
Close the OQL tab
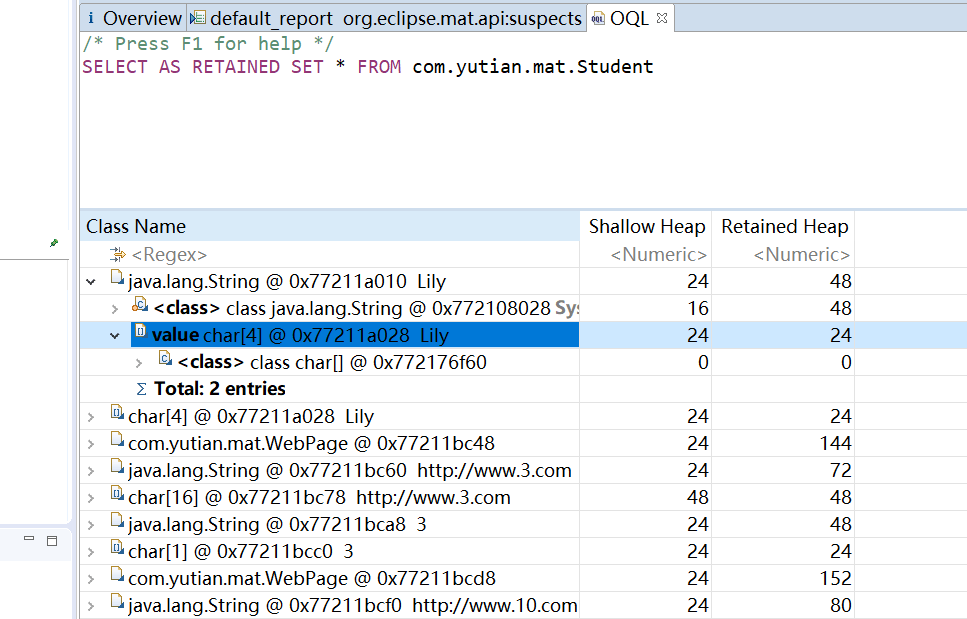point(661,18)
